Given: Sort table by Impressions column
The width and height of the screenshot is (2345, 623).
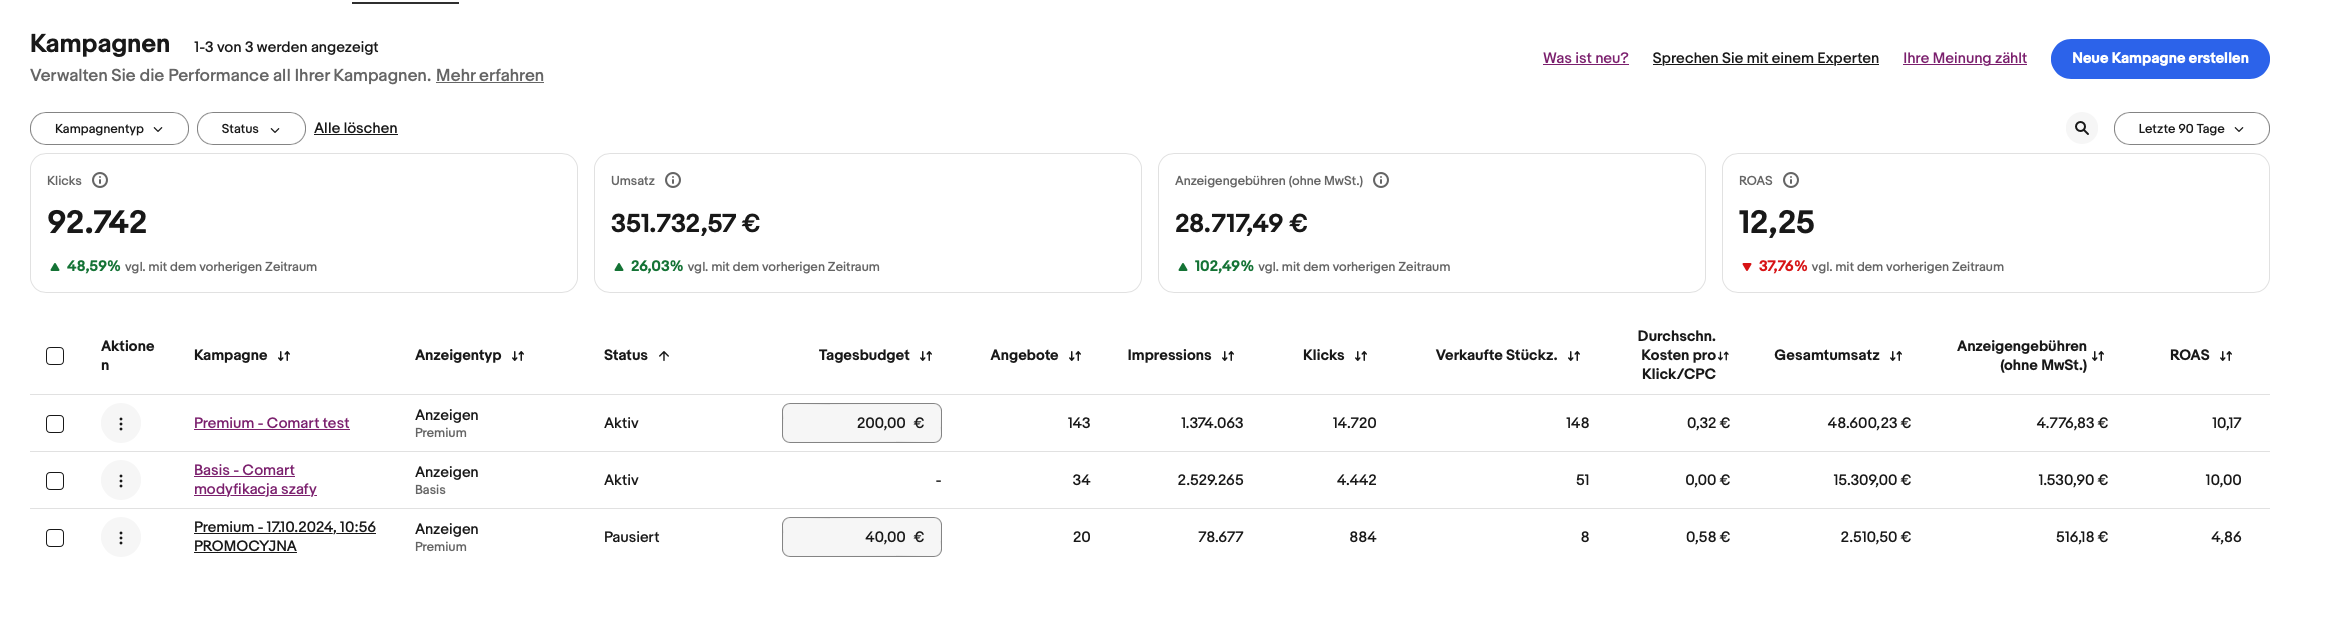Looking at the screenshot, I should point(1228,356).
